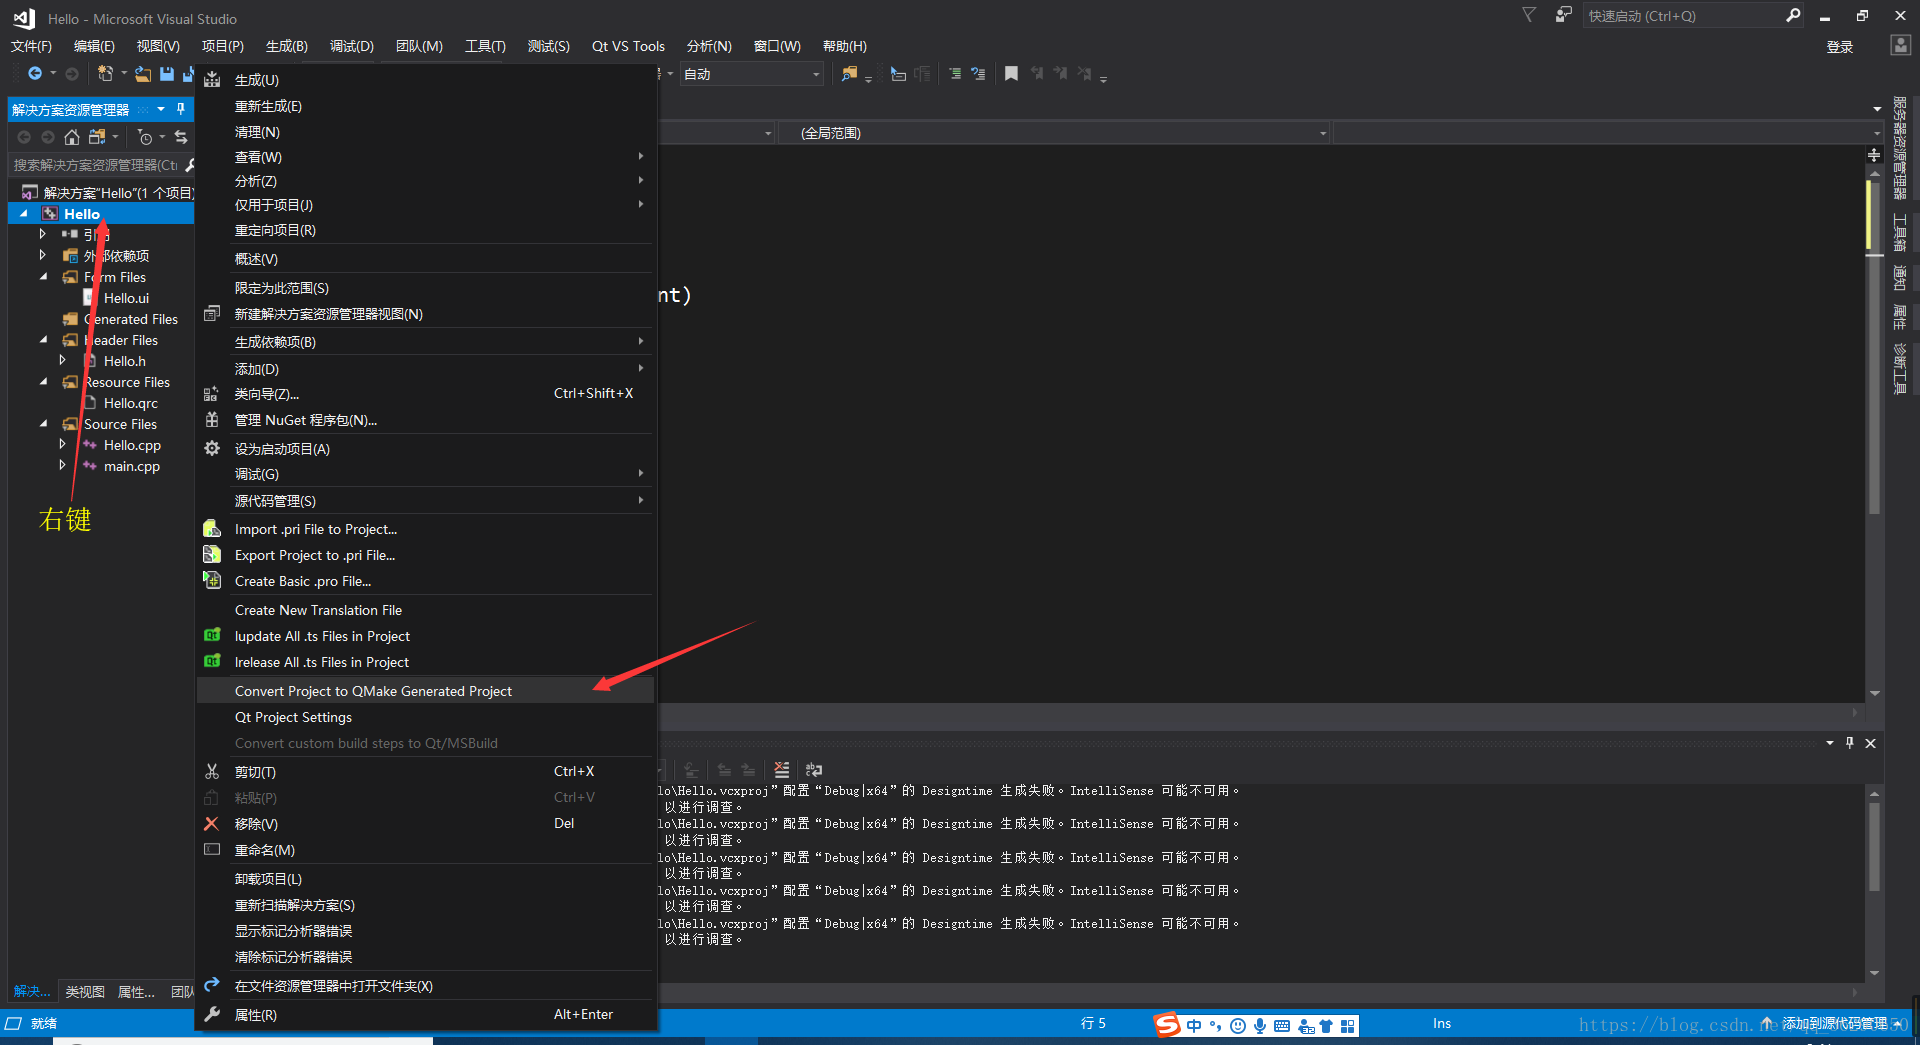Viewport: 1920px width, 1045px height.
Task: Open the solution configuration dropdown showing 自动
Action: [x=752, y=74]
